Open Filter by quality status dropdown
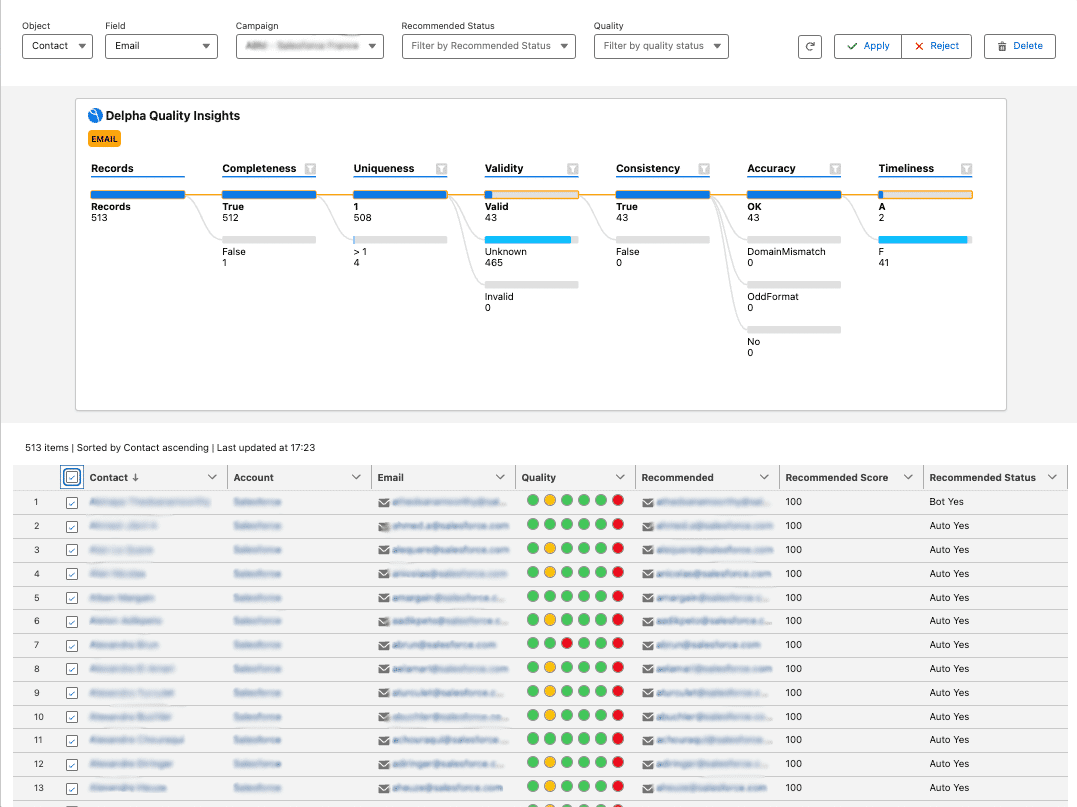The height and width of the screenshot is (807, 1077). coord(661,46)
